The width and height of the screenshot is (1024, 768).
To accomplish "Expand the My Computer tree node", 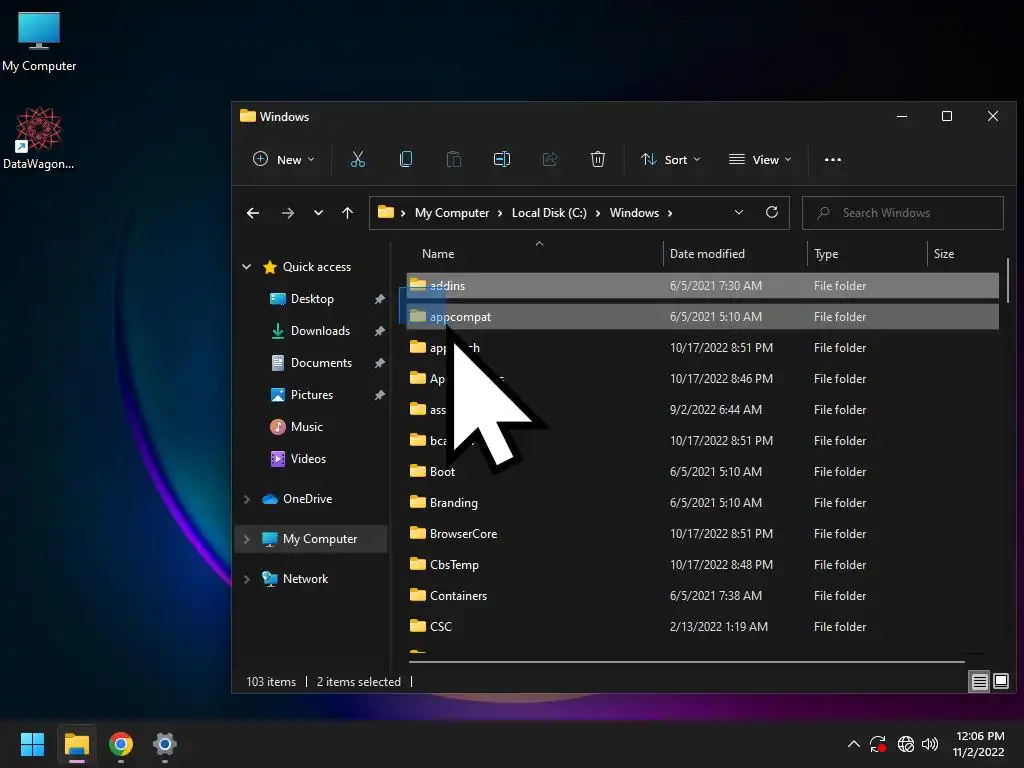I will click(x=246, y=539).
